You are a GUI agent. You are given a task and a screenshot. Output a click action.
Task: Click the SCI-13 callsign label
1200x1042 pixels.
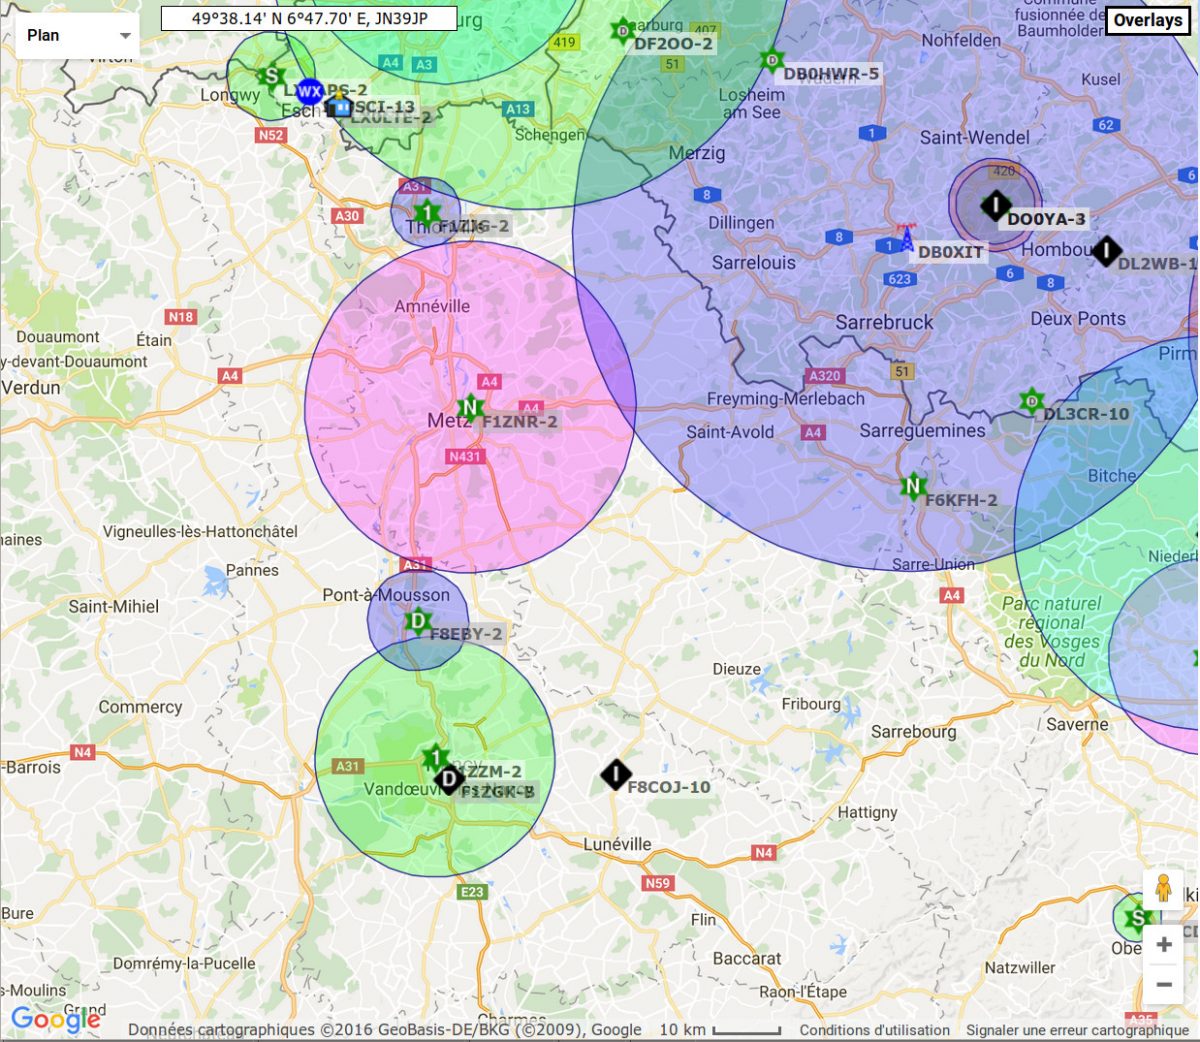(x=383, y=106)
